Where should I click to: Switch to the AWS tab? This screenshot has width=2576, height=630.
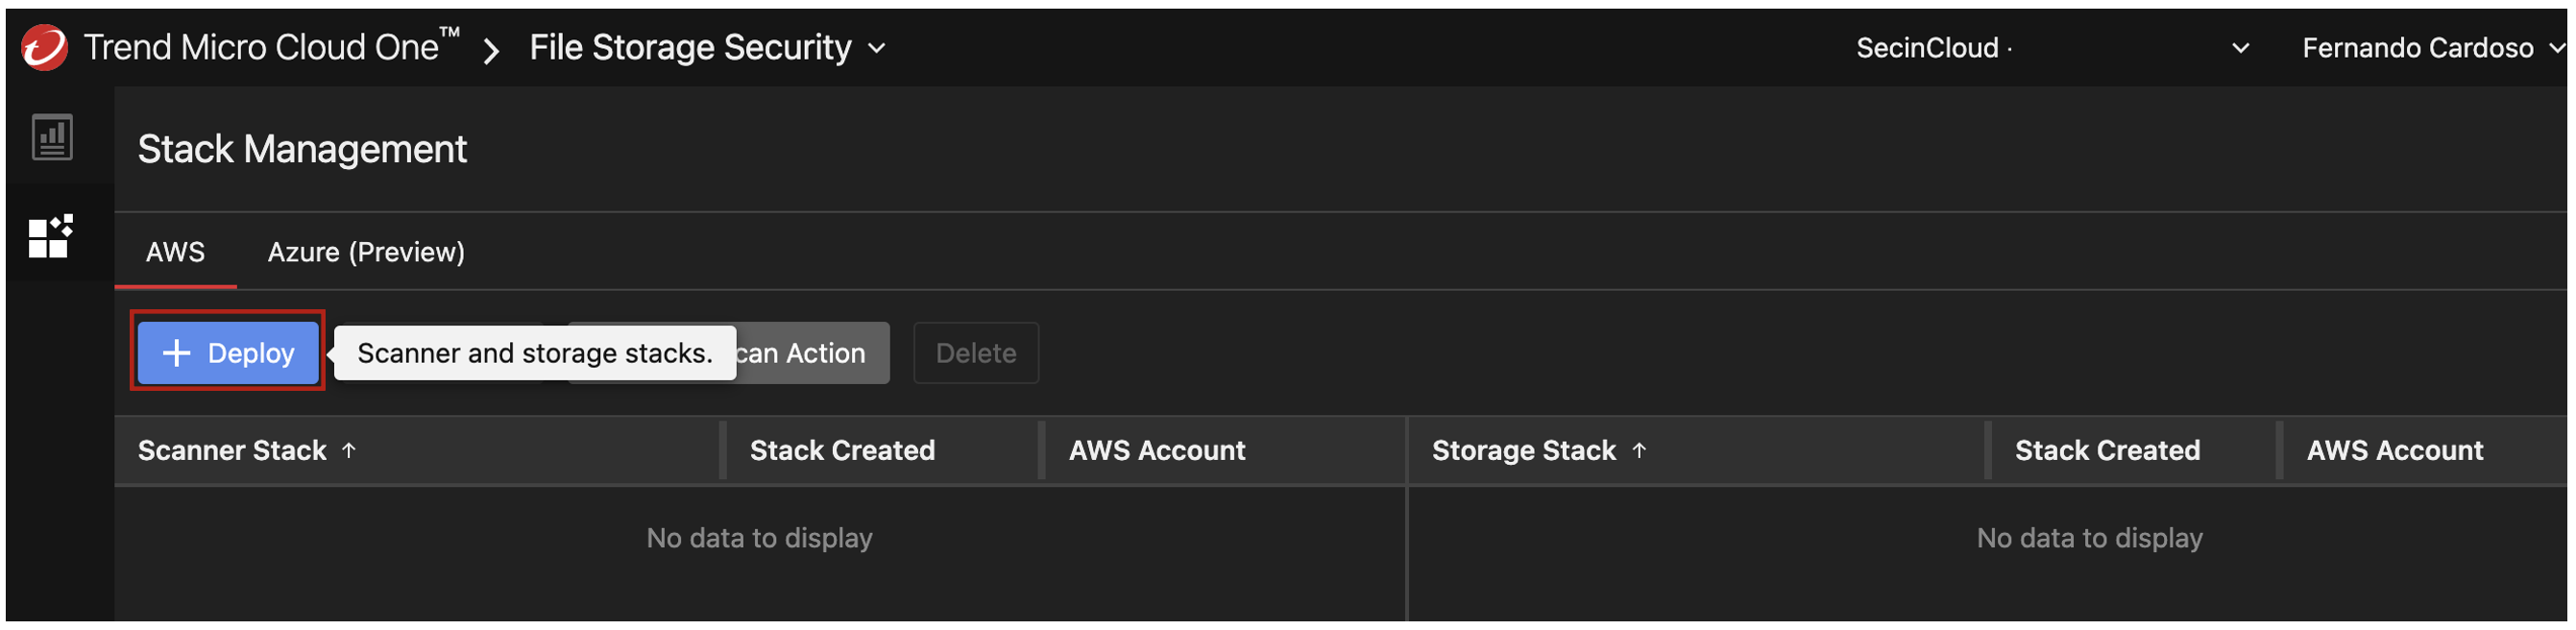click(175, 252)
